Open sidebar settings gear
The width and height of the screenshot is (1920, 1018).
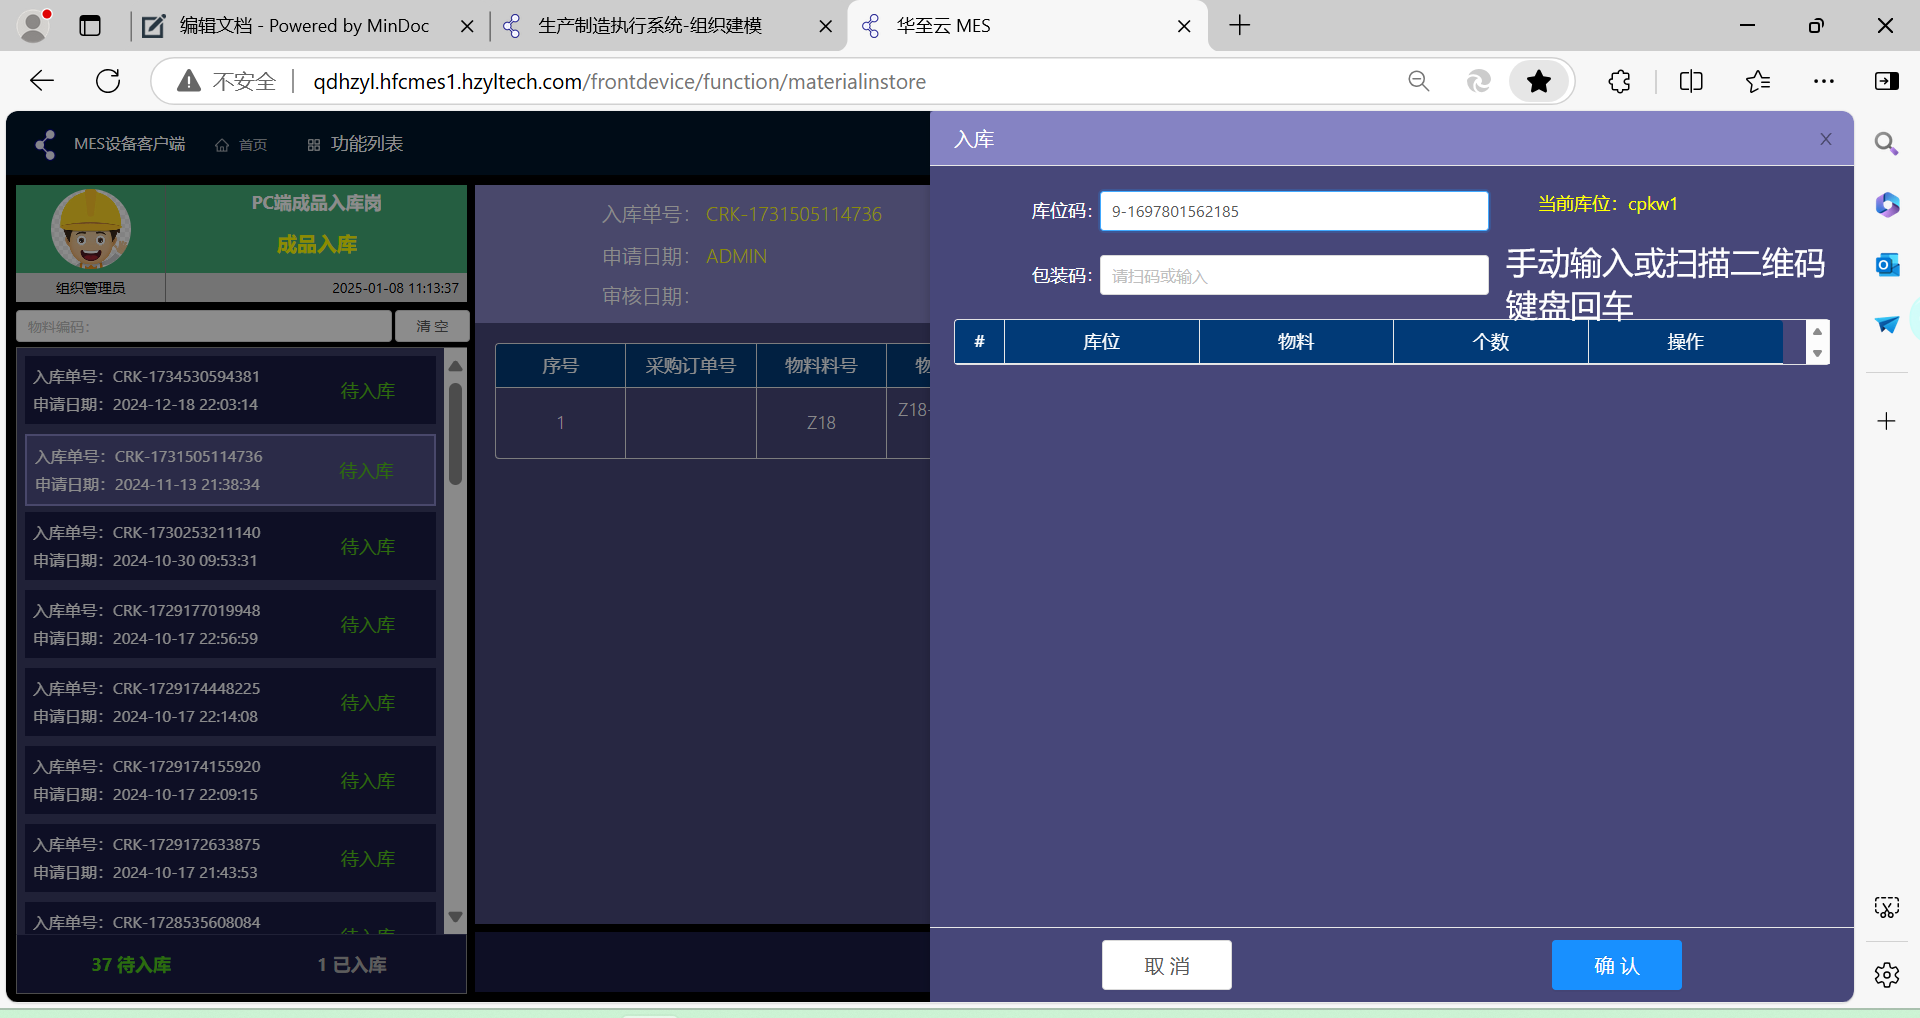(x=1887, y=974)
